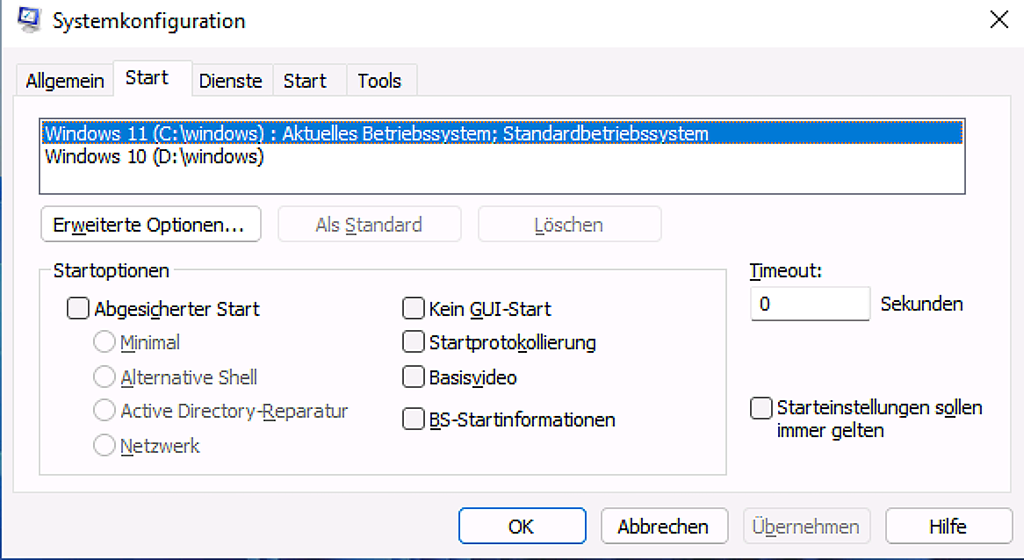Viewport: 1024px width, 560px height.
Task: Tick the BS-Startinformationen checkbox
Action: pyautogui.click(x=413, y=420)
